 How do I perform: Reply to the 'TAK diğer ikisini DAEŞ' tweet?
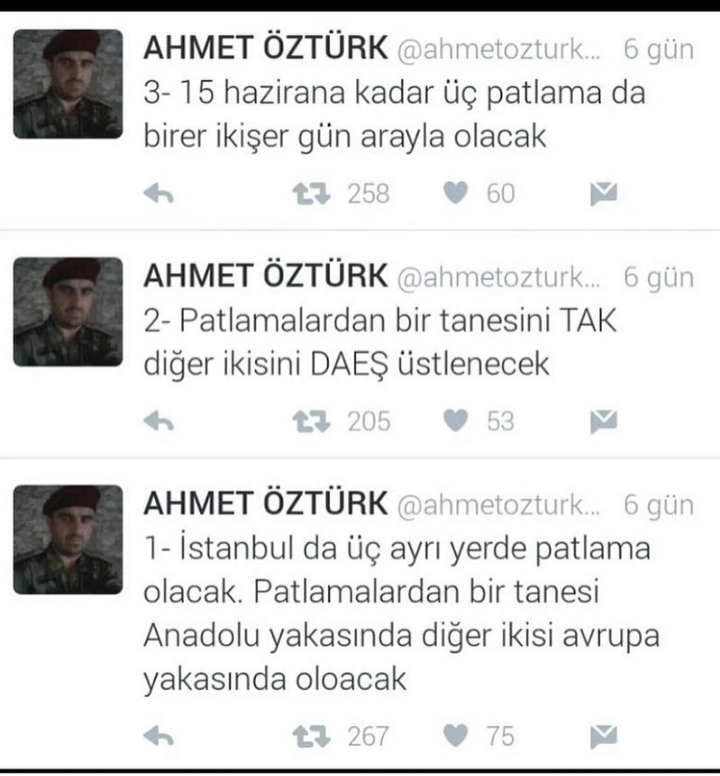[159, 422]
